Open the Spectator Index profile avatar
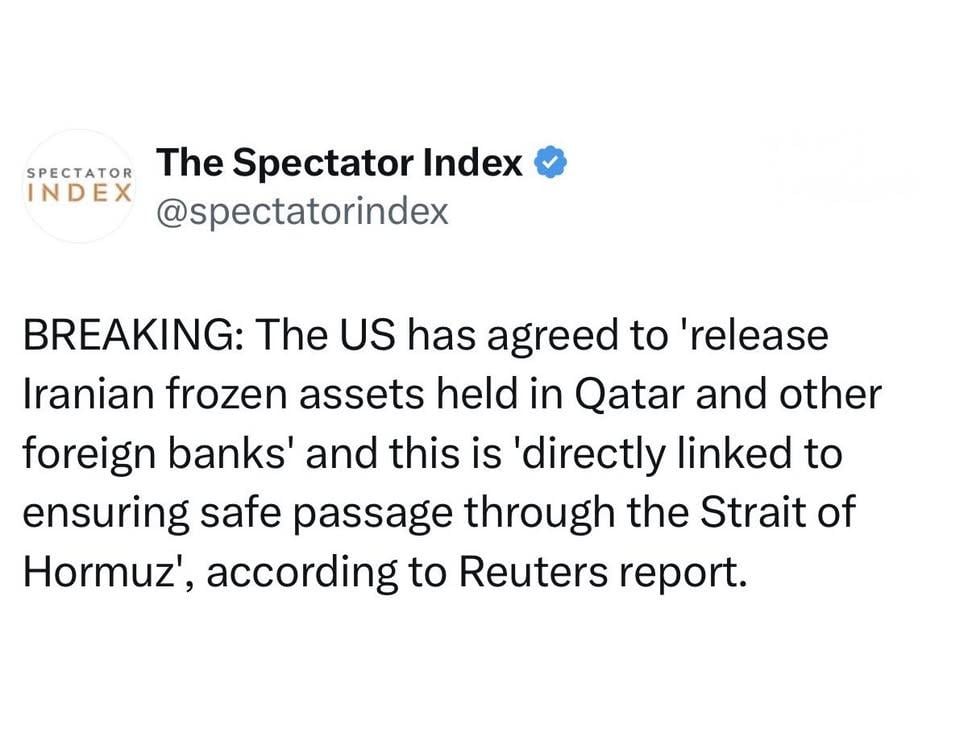The width and height of the screenshot is (972, 741). [79, 185]
